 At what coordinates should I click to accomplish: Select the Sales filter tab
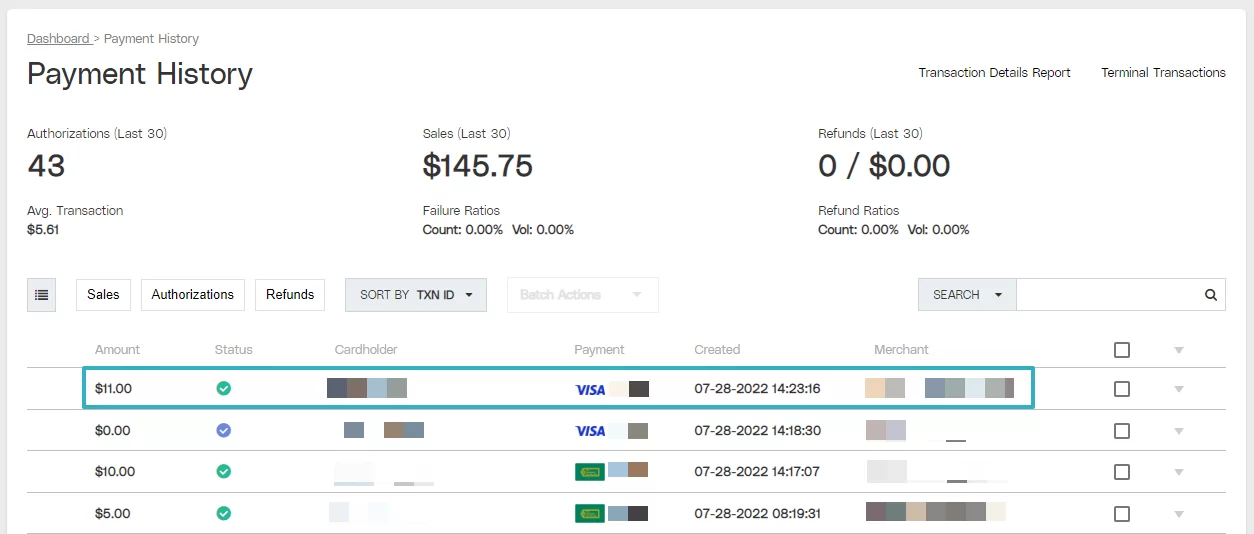coord(103,295)
